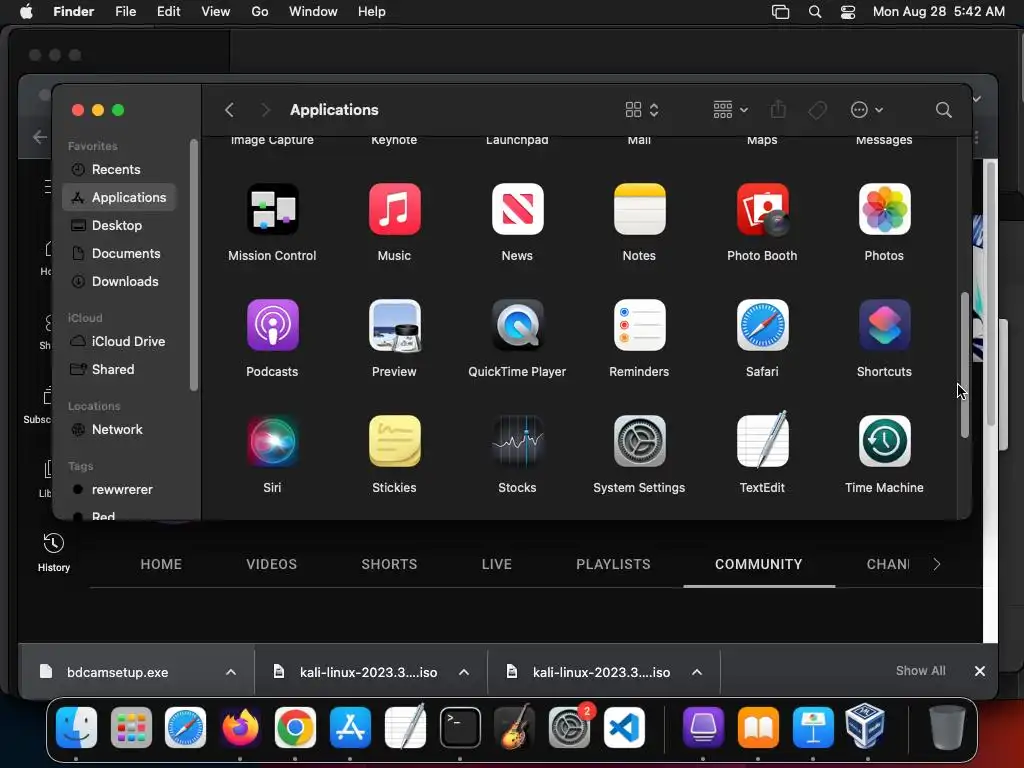Screen dimensions: 1024x768
Task: Open the Mission Control app icon
Action: (x=272, y=210)
